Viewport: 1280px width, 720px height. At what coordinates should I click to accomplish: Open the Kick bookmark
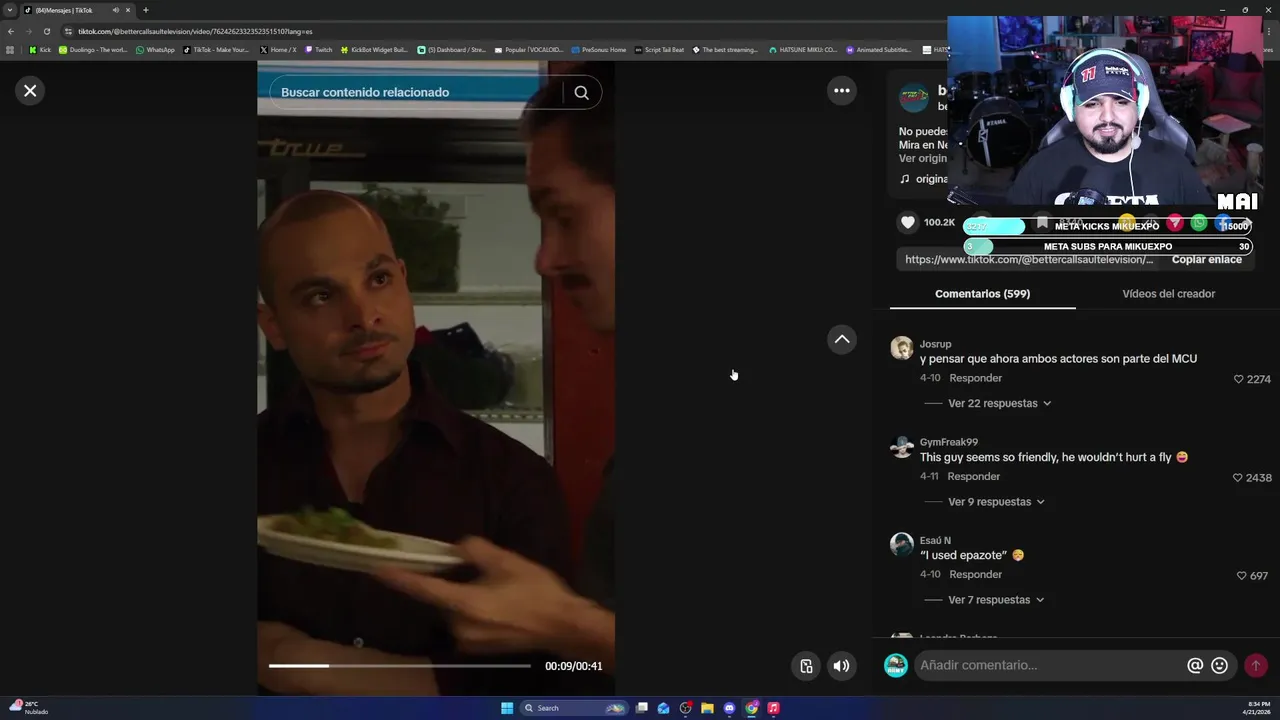tap(40, 49)
